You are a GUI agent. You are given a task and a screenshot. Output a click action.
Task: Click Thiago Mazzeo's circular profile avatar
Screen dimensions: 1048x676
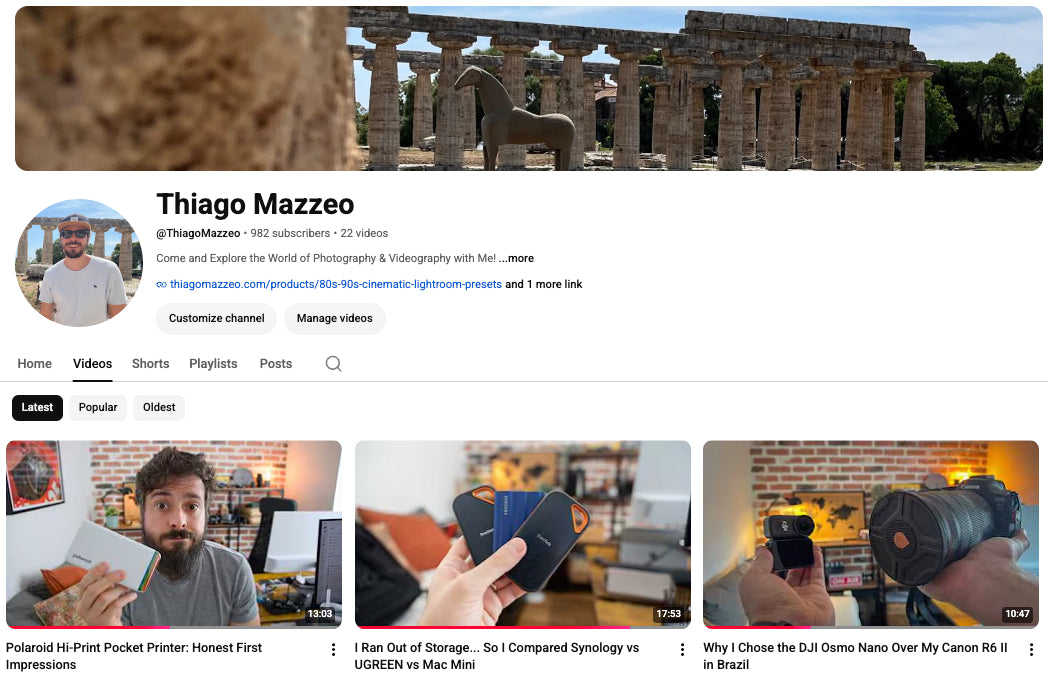point(79,263)
